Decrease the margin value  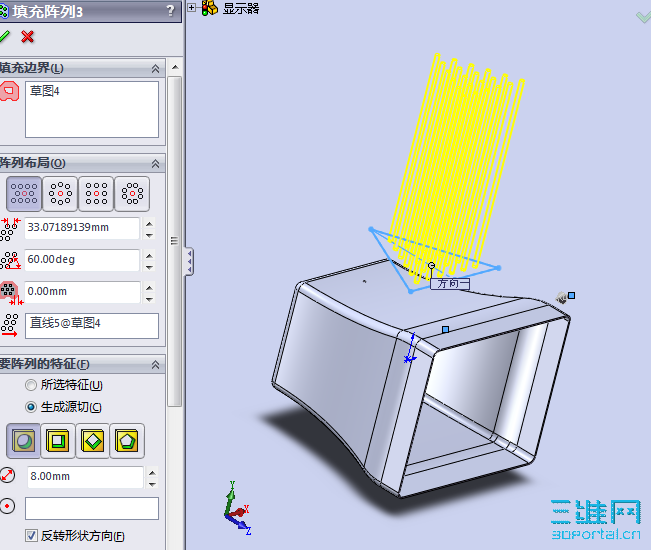coord(149,299)
